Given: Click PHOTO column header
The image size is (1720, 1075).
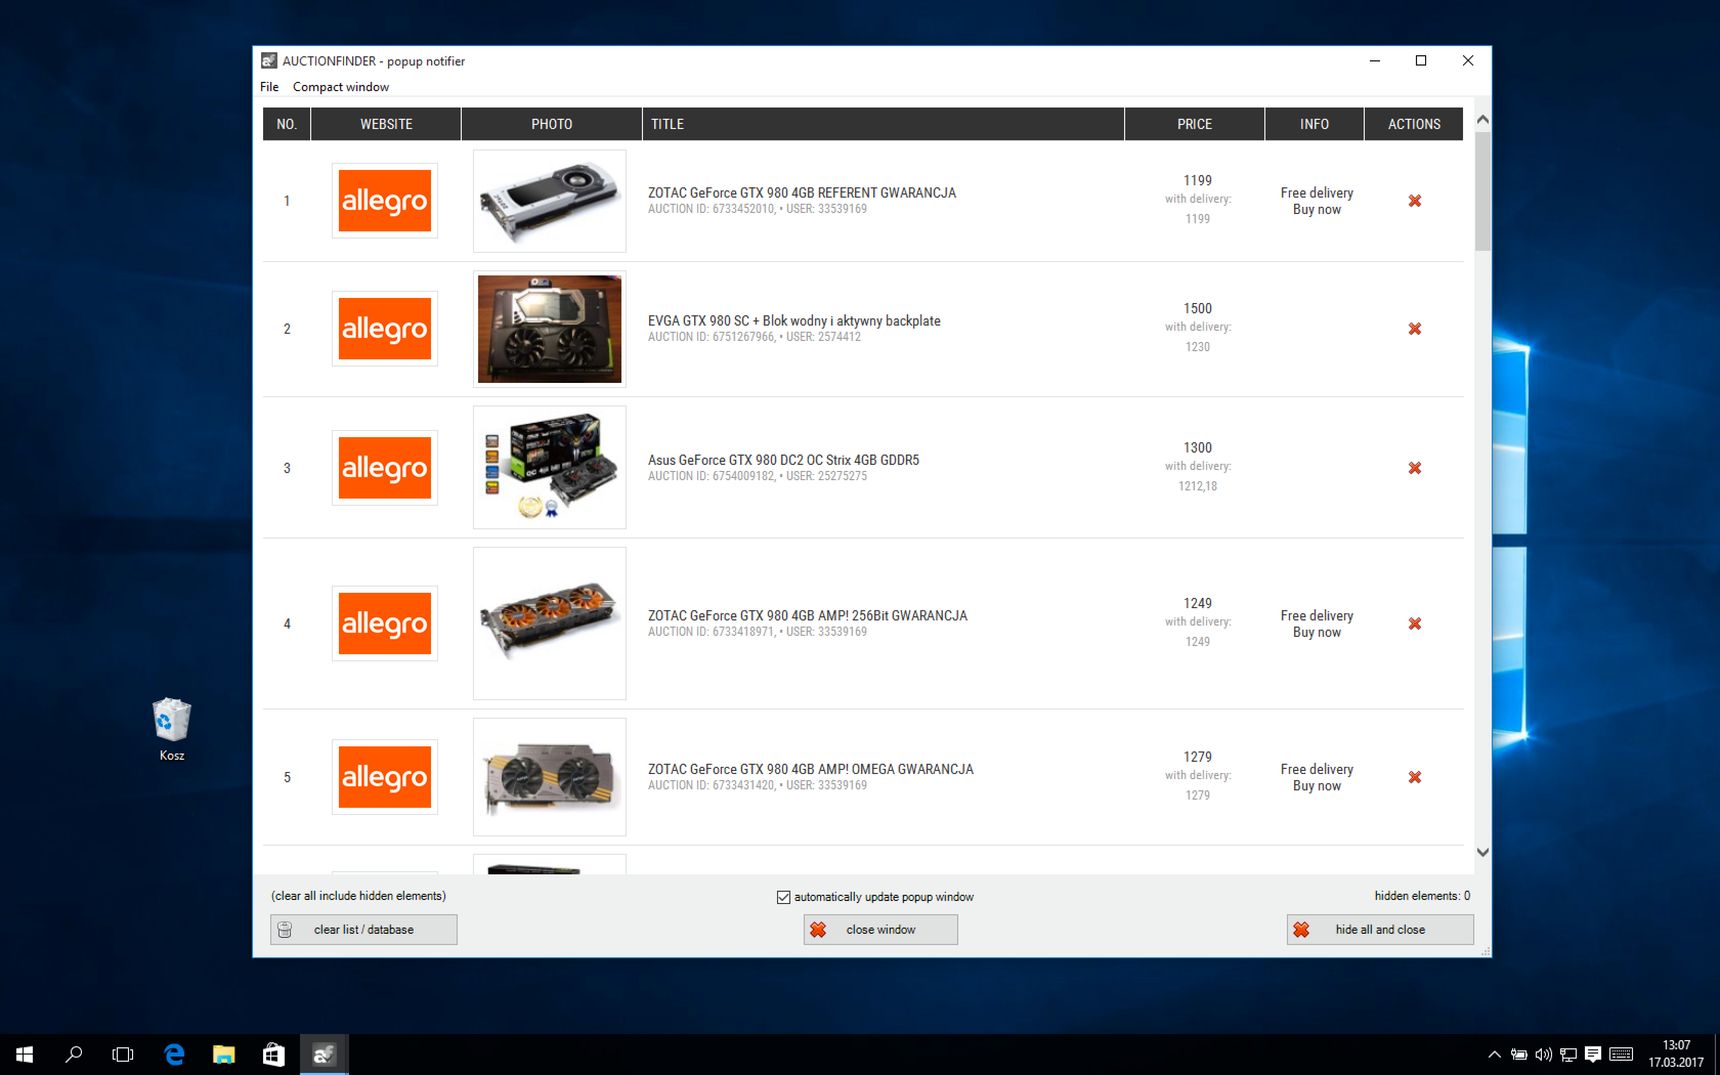Looking at the screenshot, I should coord(552,124).
